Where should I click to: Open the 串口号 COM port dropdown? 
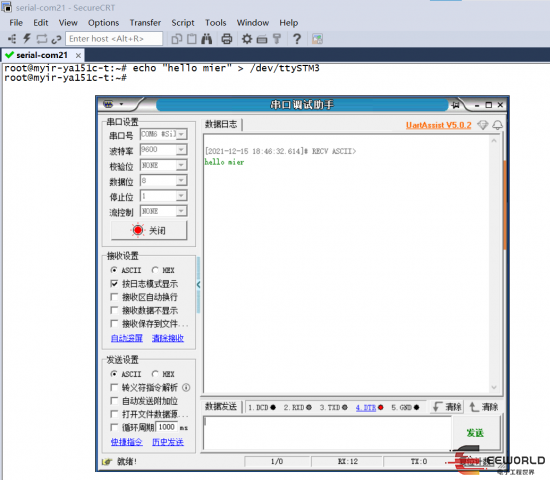(x=181, y=134)
